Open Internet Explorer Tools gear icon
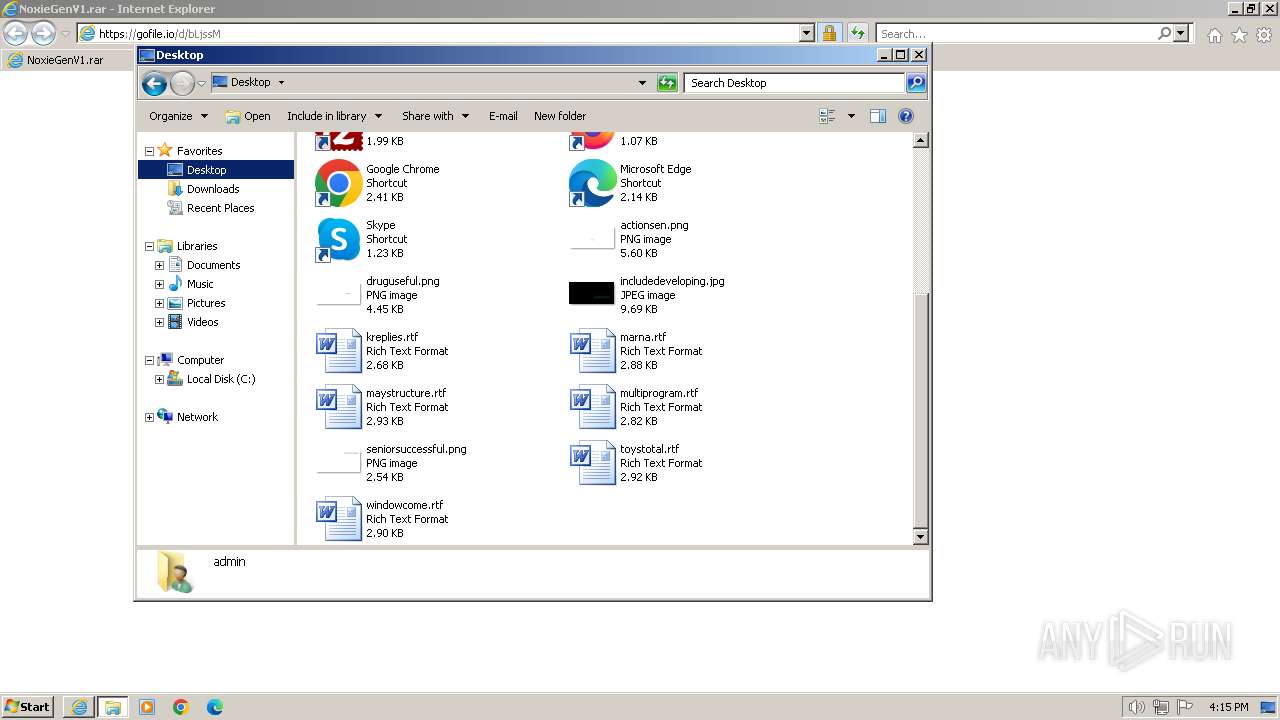This screenshot has width=1280, height=720. (x=1264, y=35)
